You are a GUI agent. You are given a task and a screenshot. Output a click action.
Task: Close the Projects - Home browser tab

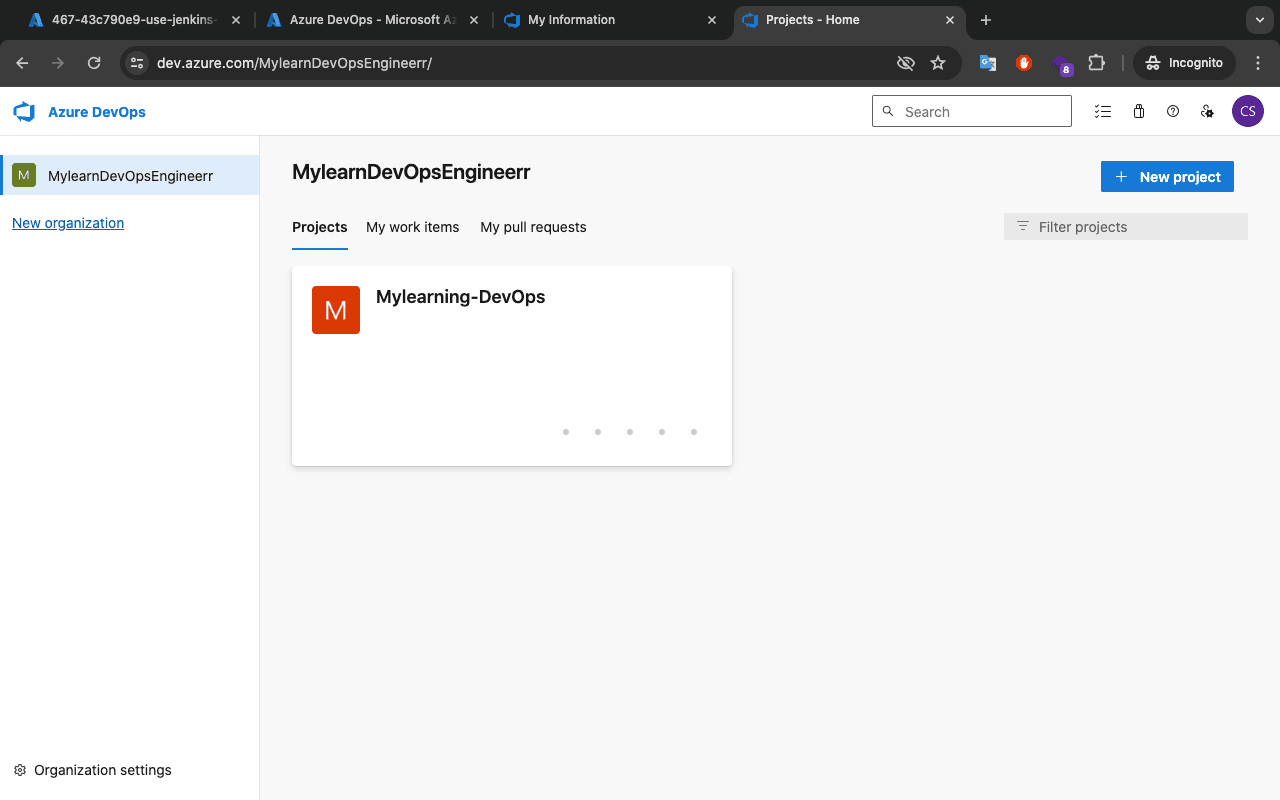(950, 20)
